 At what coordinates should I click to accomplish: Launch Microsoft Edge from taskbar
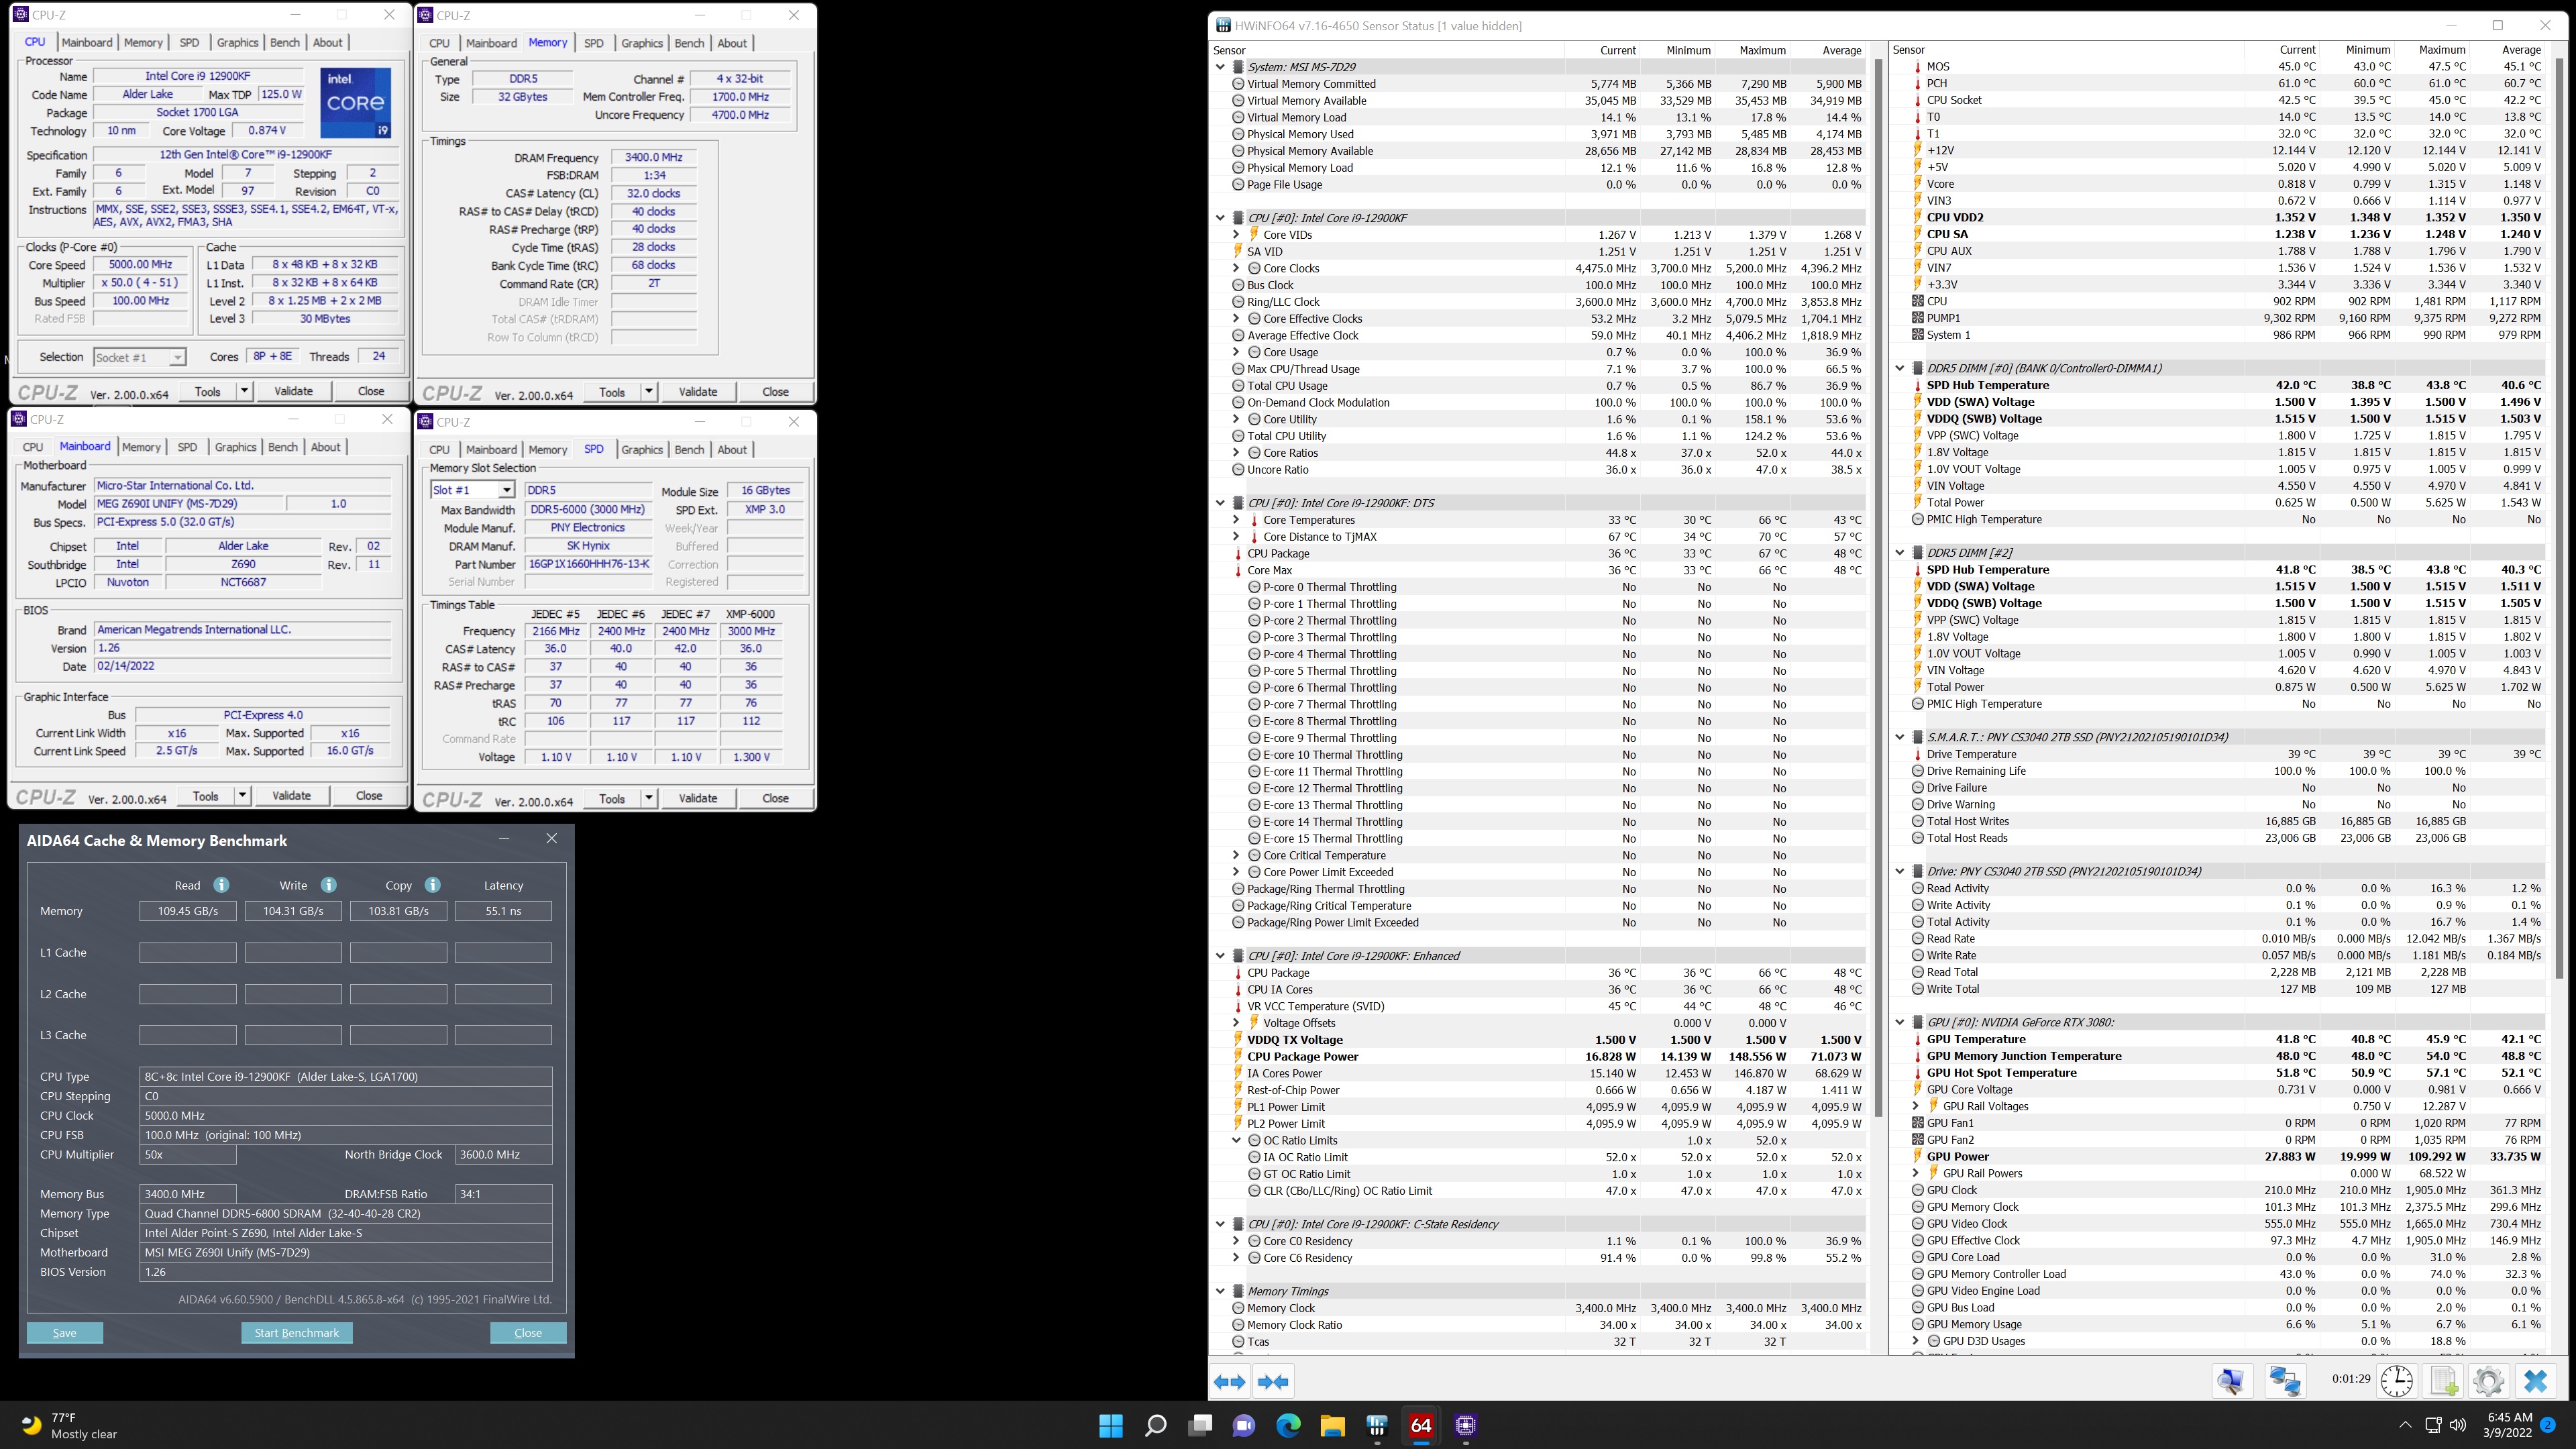coord(1288,1425)
